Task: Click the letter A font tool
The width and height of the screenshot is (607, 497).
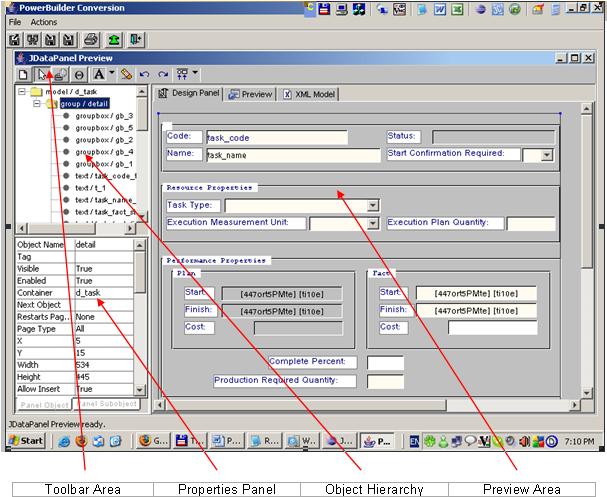Action: pos(99,74)
